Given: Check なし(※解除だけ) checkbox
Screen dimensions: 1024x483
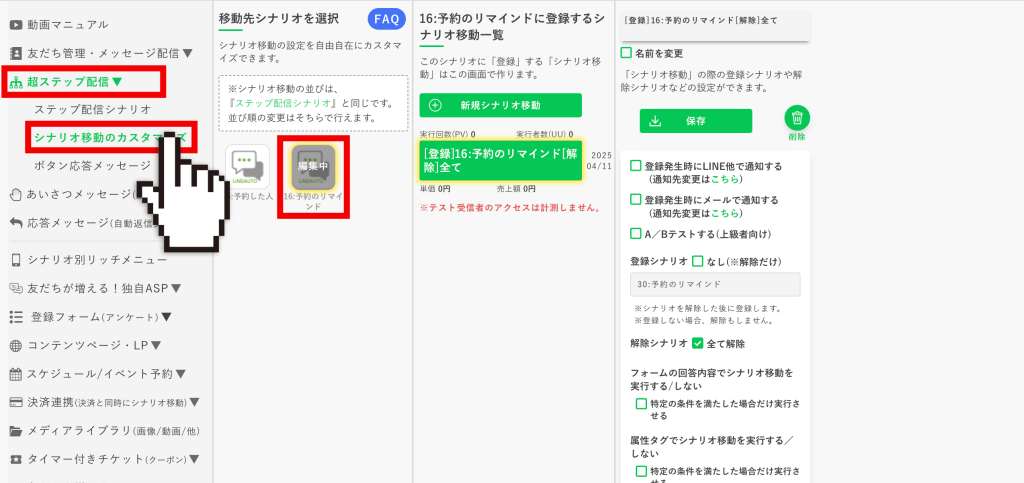Looking at the screenshot, I should (697, 261).
